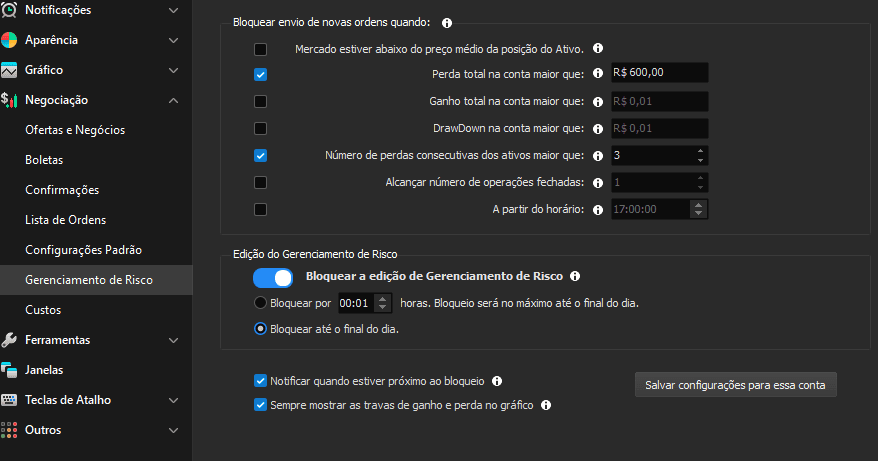Select Bloquear até o final do dia radio
Viewport: 878px width, 461px height.
[260, 329]
